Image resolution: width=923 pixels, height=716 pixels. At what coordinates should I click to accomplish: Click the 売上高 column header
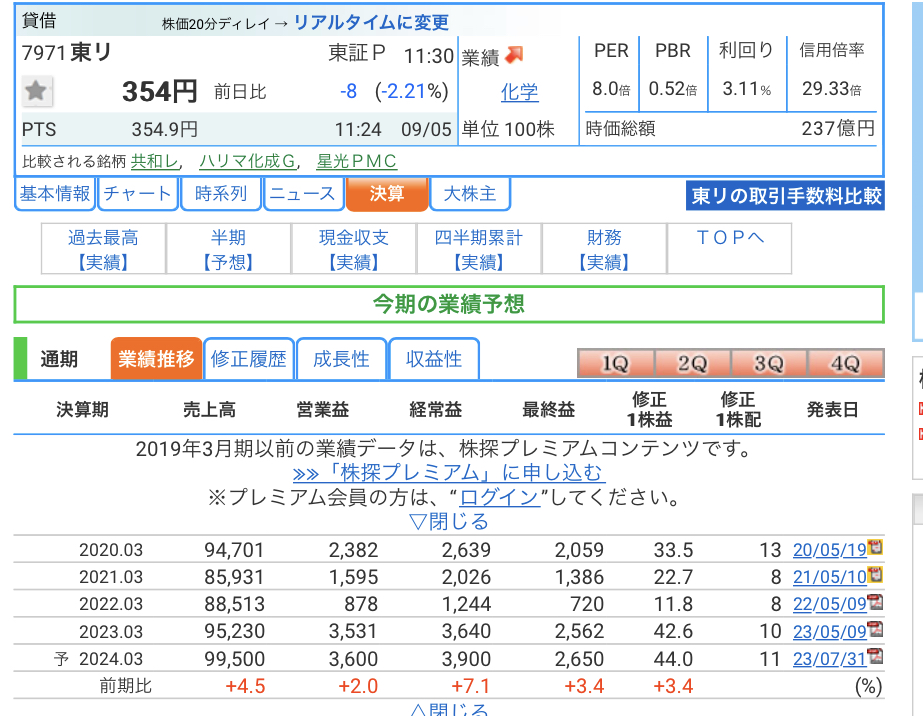(x=209, y=409)
